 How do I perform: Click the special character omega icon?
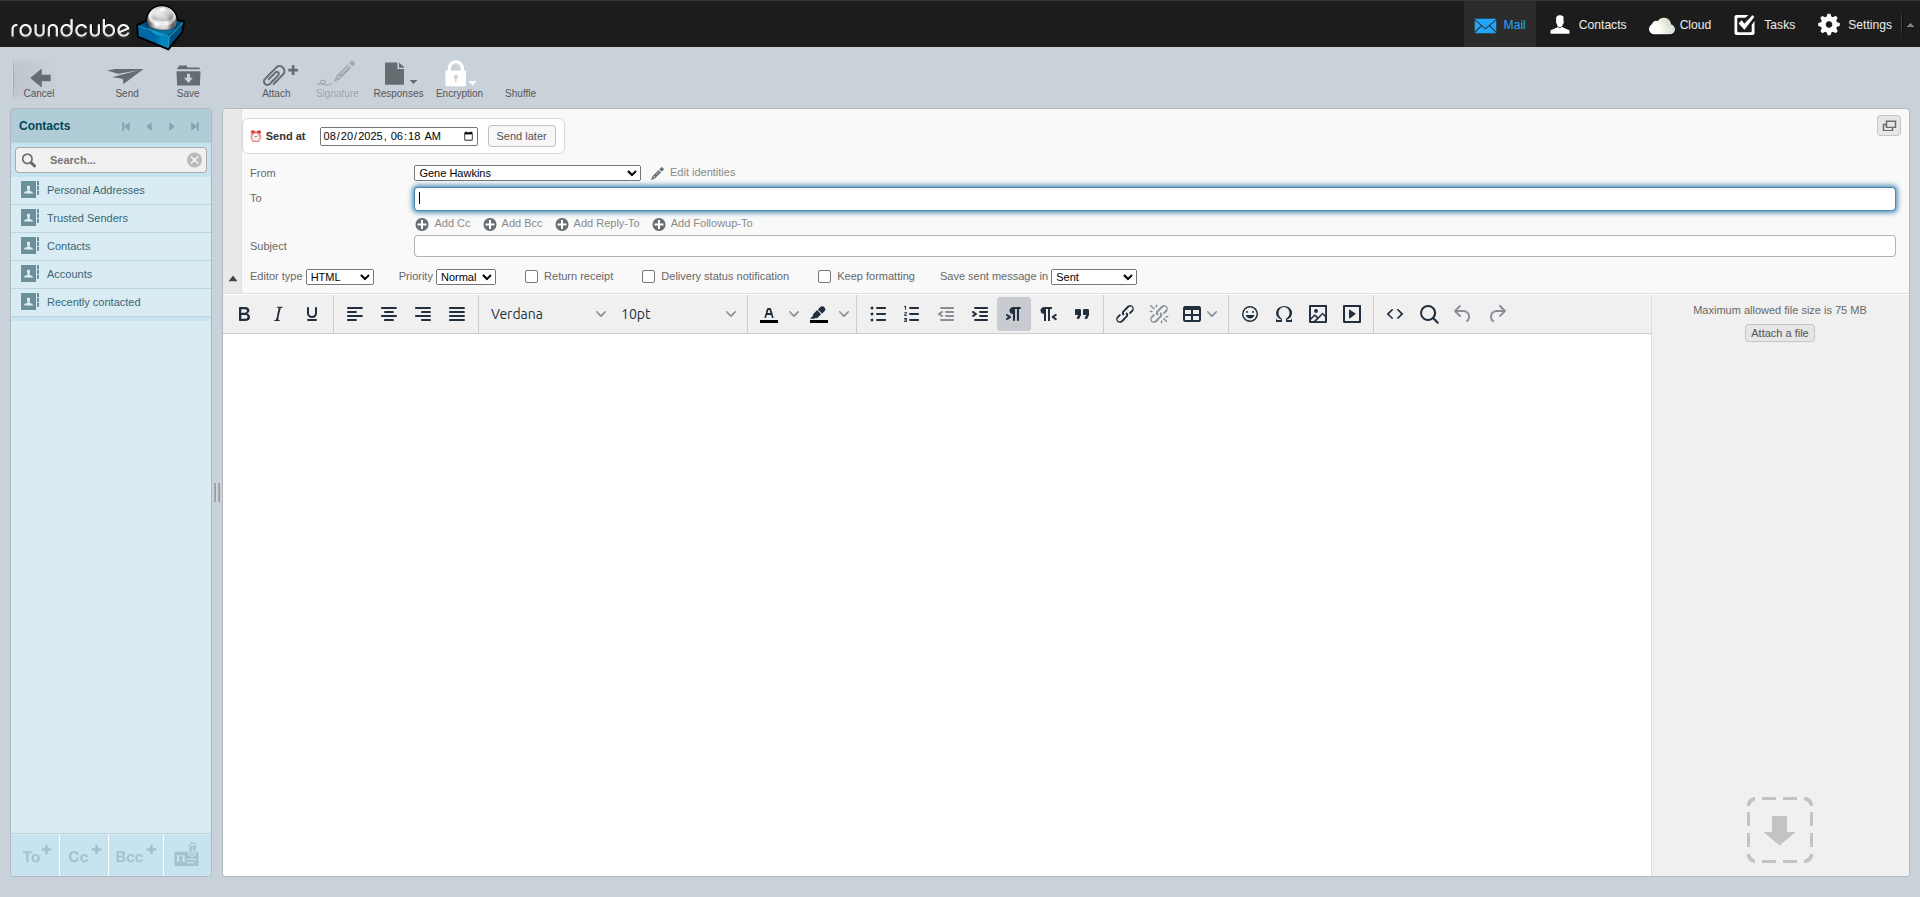(x=1283, y=314)
